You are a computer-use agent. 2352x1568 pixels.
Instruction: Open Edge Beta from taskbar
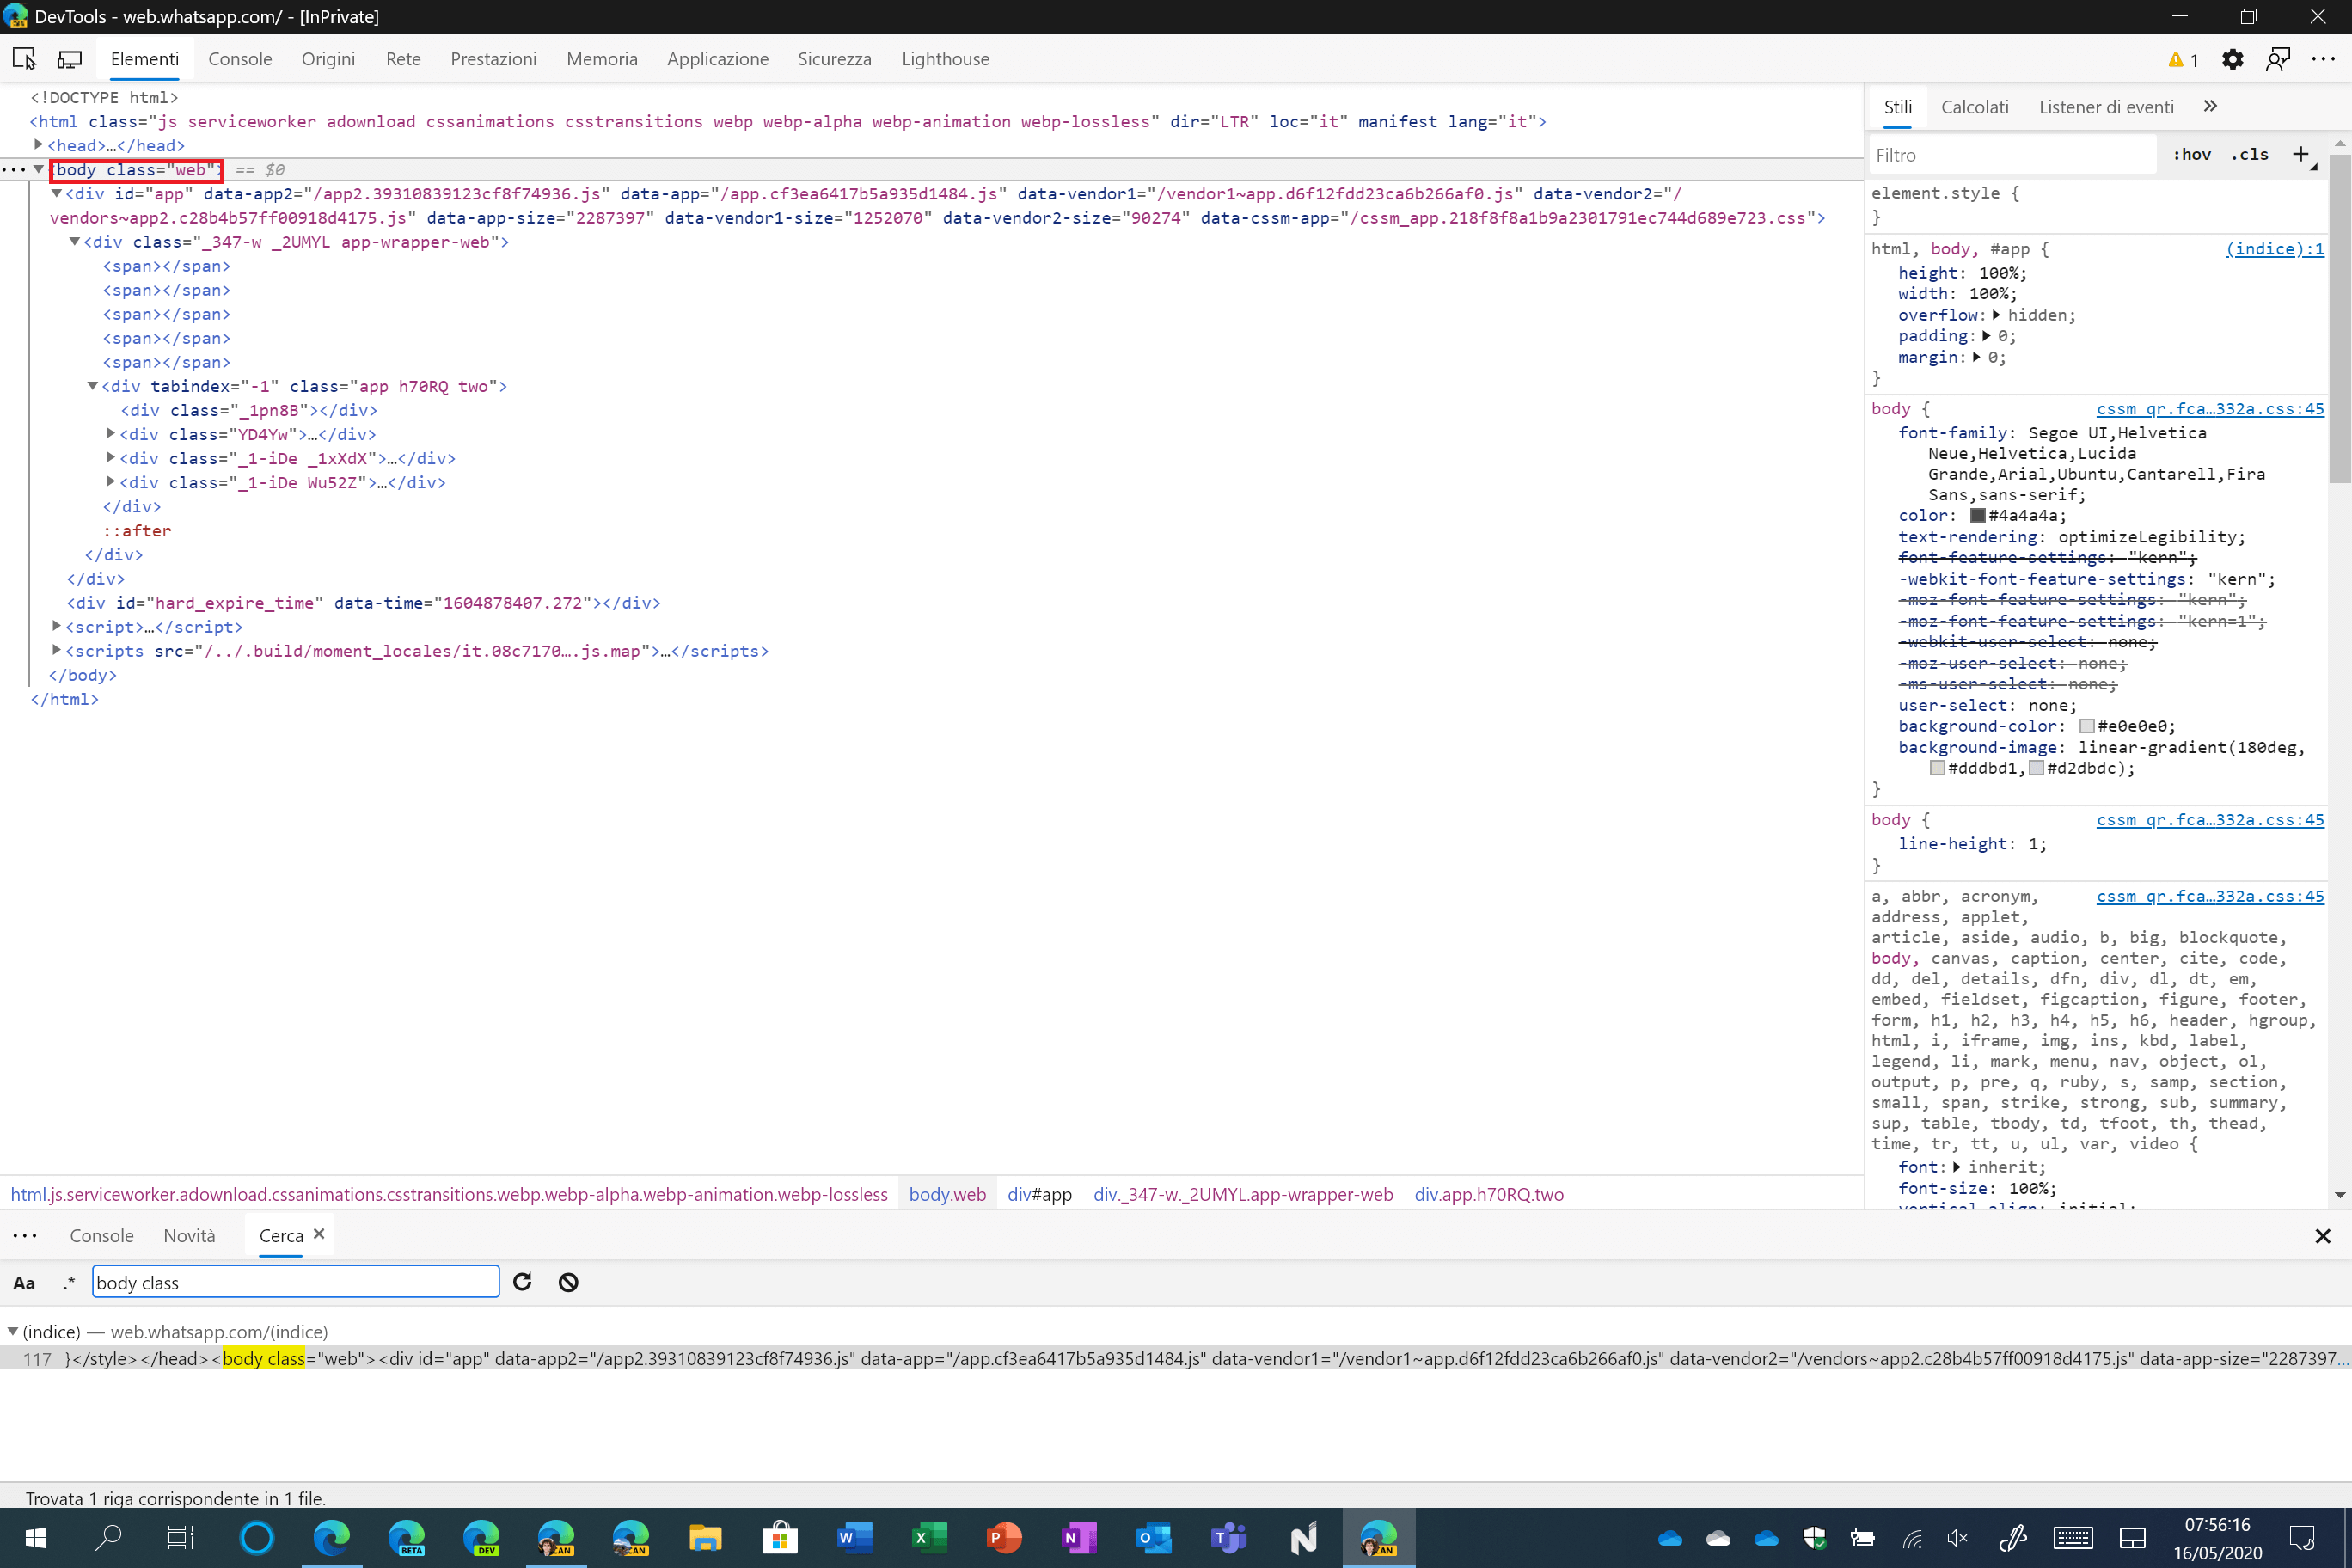(x=406, y=1537)
